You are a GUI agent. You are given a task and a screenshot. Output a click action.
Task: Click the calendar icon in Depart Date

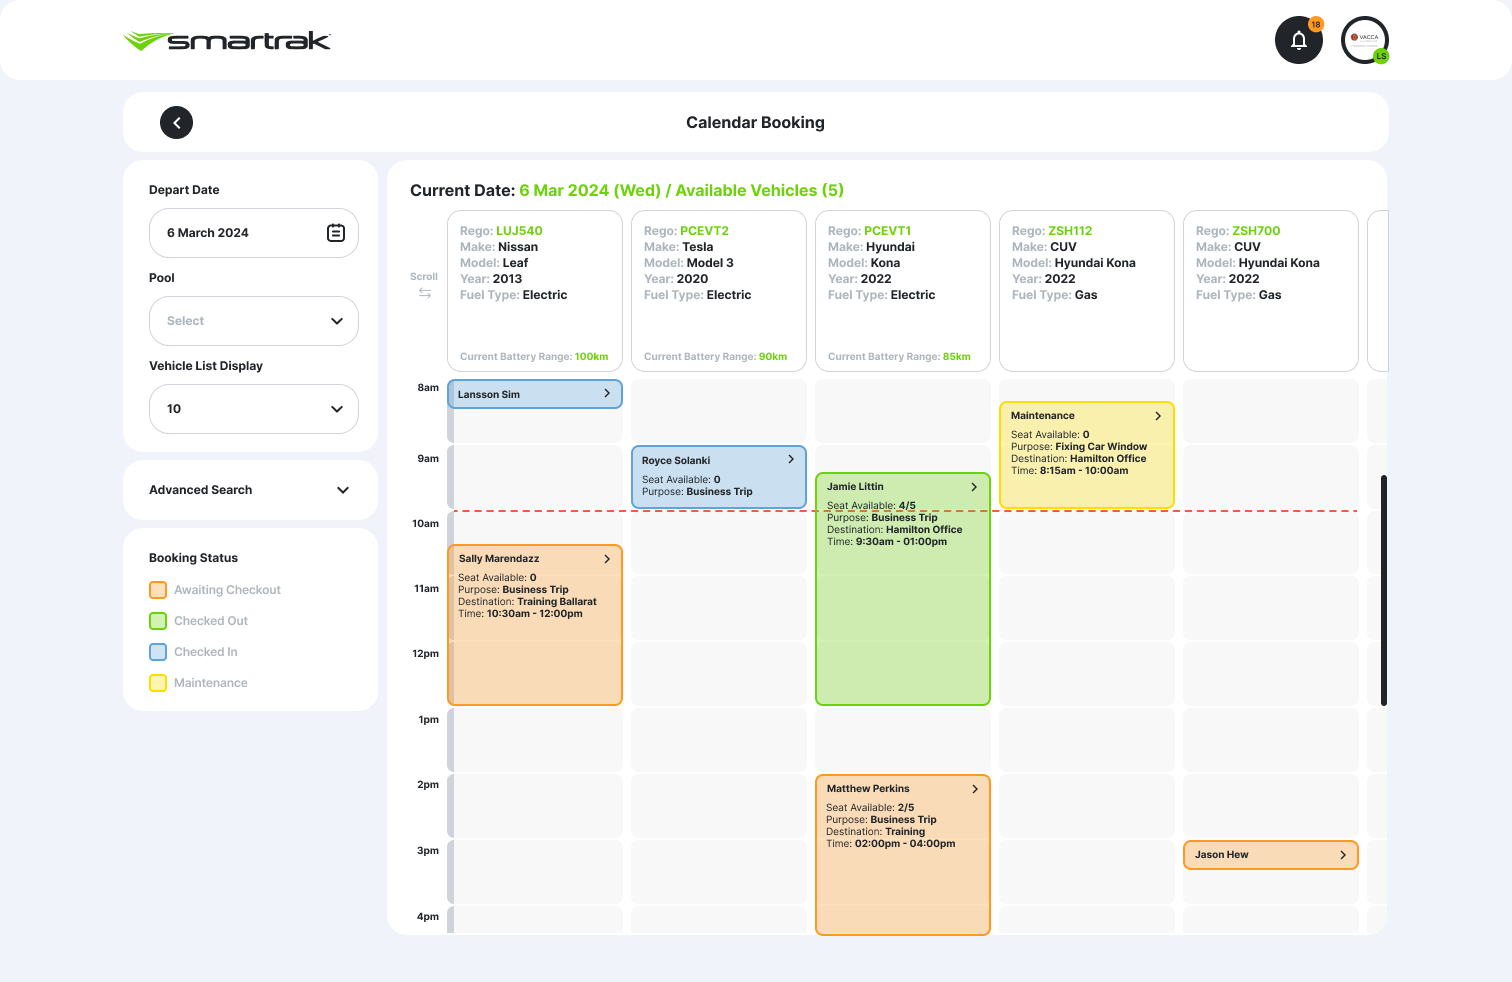point(336,233)
